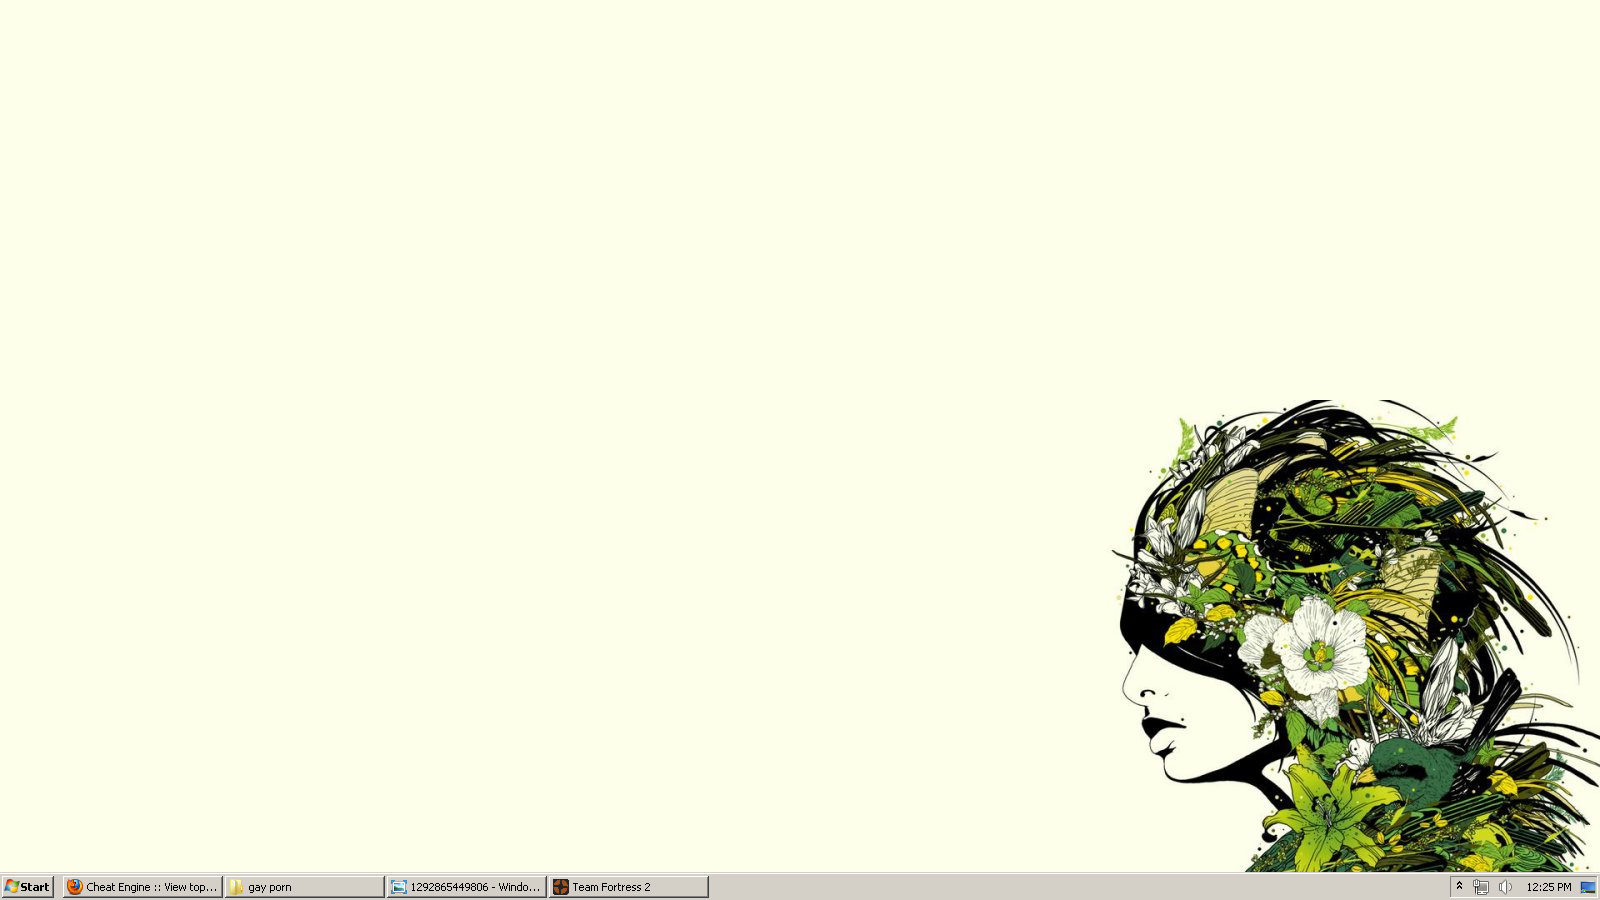Expand hidden system tray icons chevron

[x=1459, y=886]
